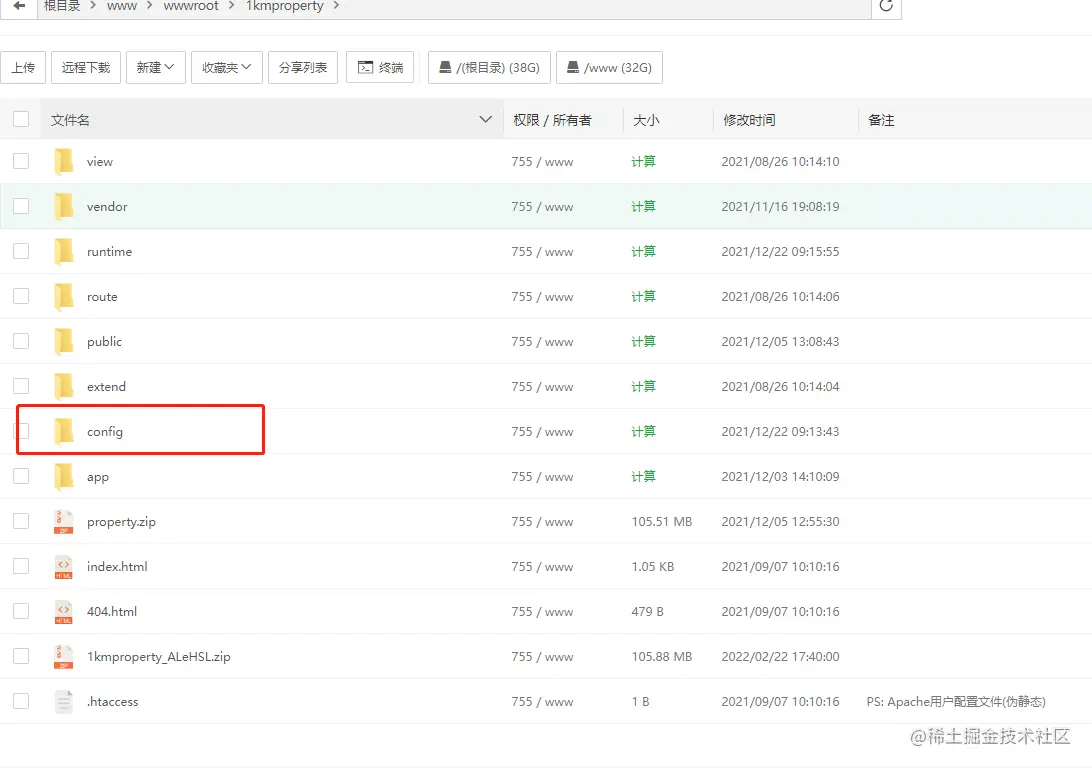Open the config folder icon
The width and height of the screenshot is (1092, 768).
(63, 432)
